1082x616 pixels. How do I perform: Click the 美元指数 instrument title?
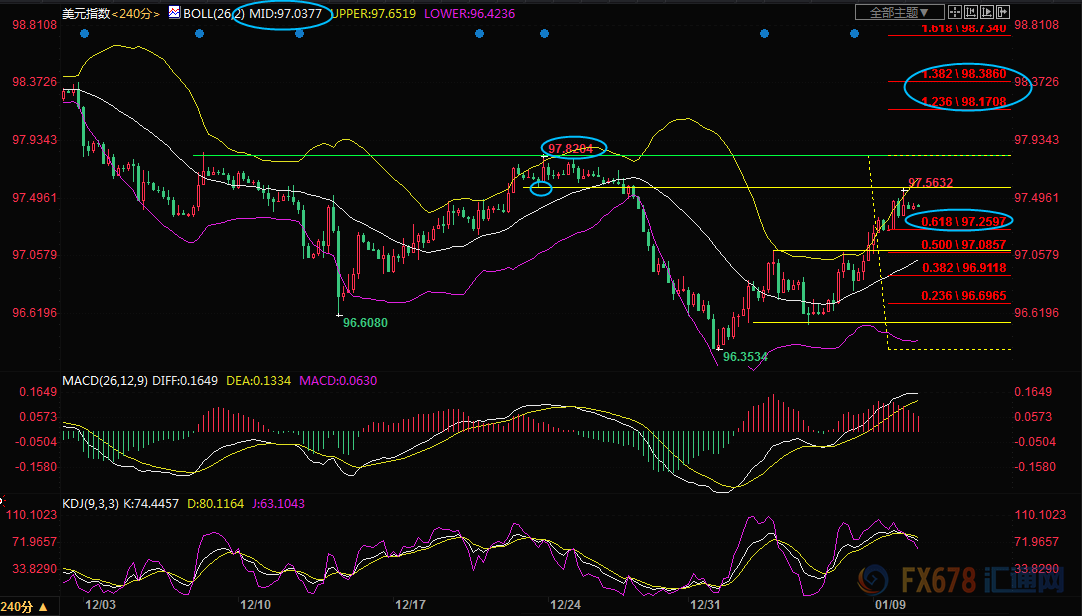tap(87, 13)
